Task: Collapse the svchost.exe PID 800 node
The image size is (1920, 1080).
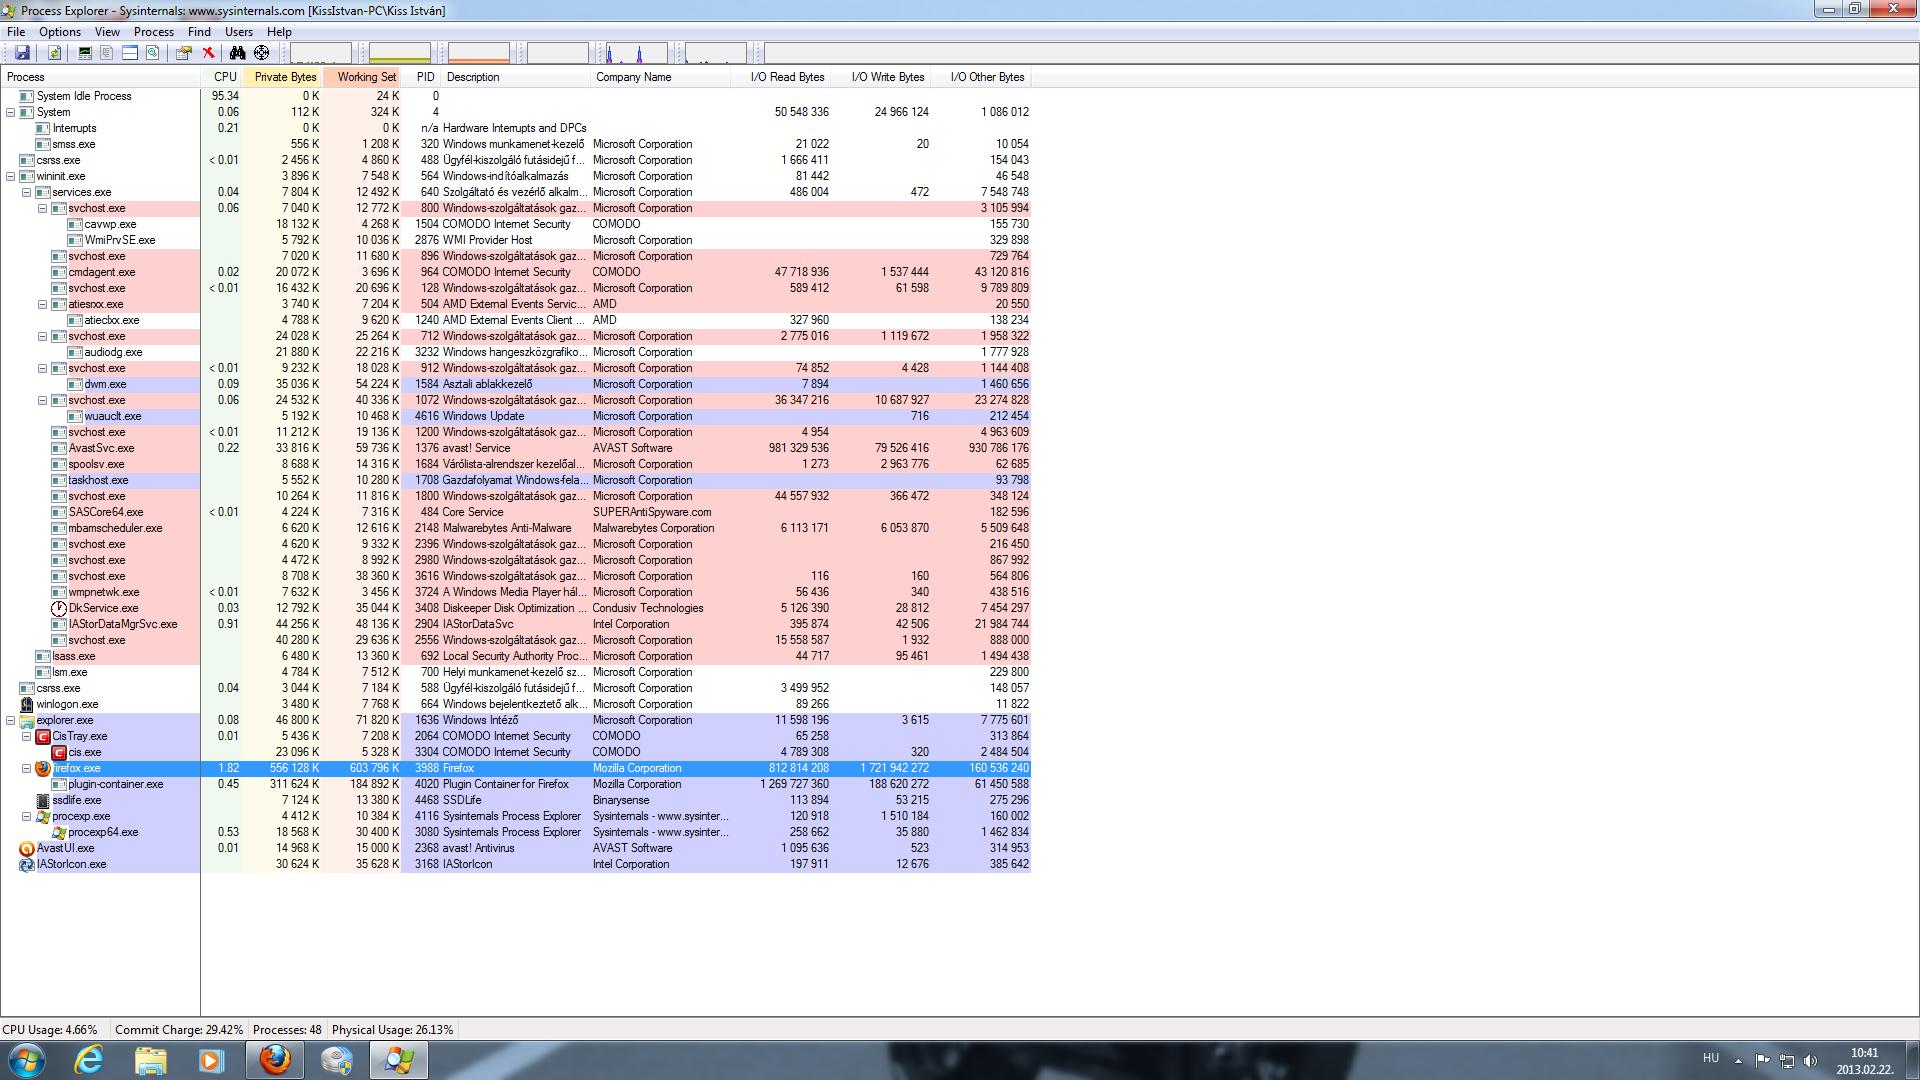Action: 43,208
